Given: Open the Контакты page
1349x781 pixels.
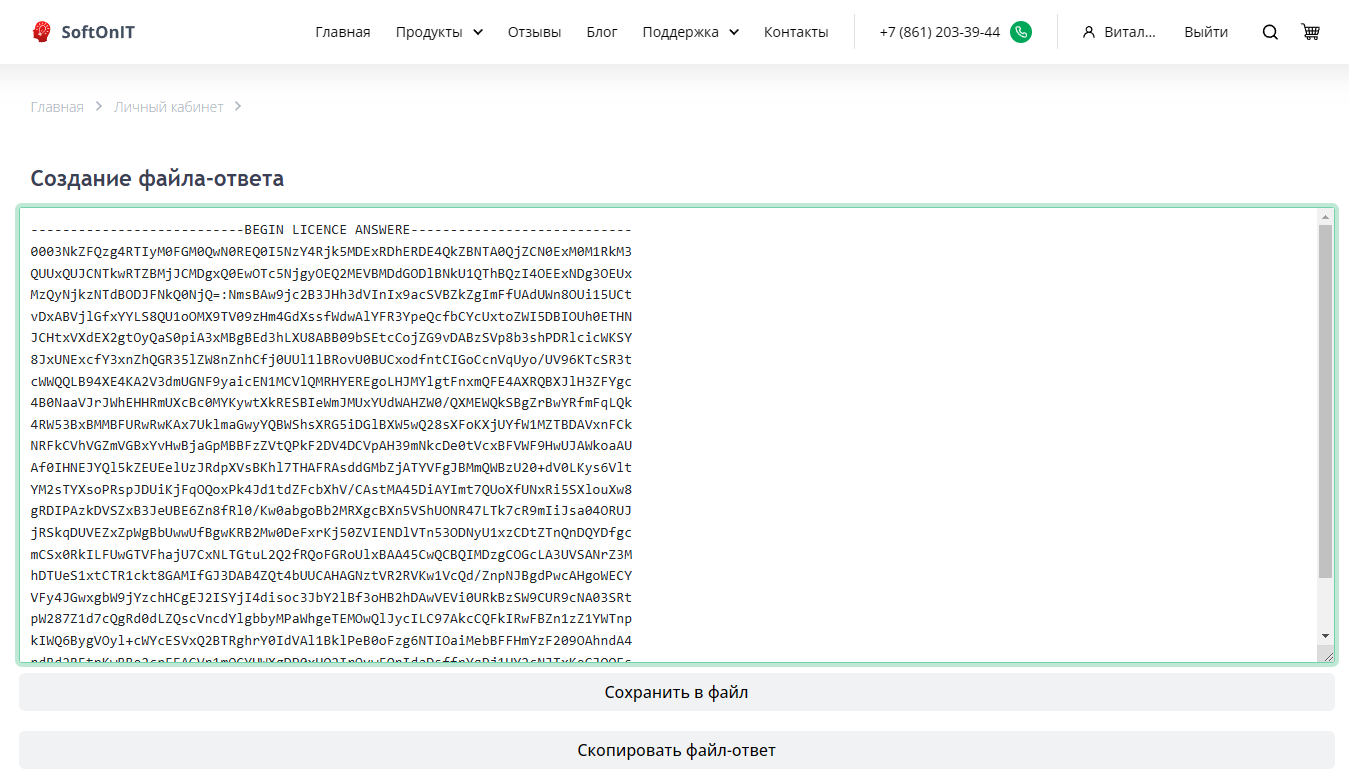Looking at the screenshot, I should click(x=796, y=32).
